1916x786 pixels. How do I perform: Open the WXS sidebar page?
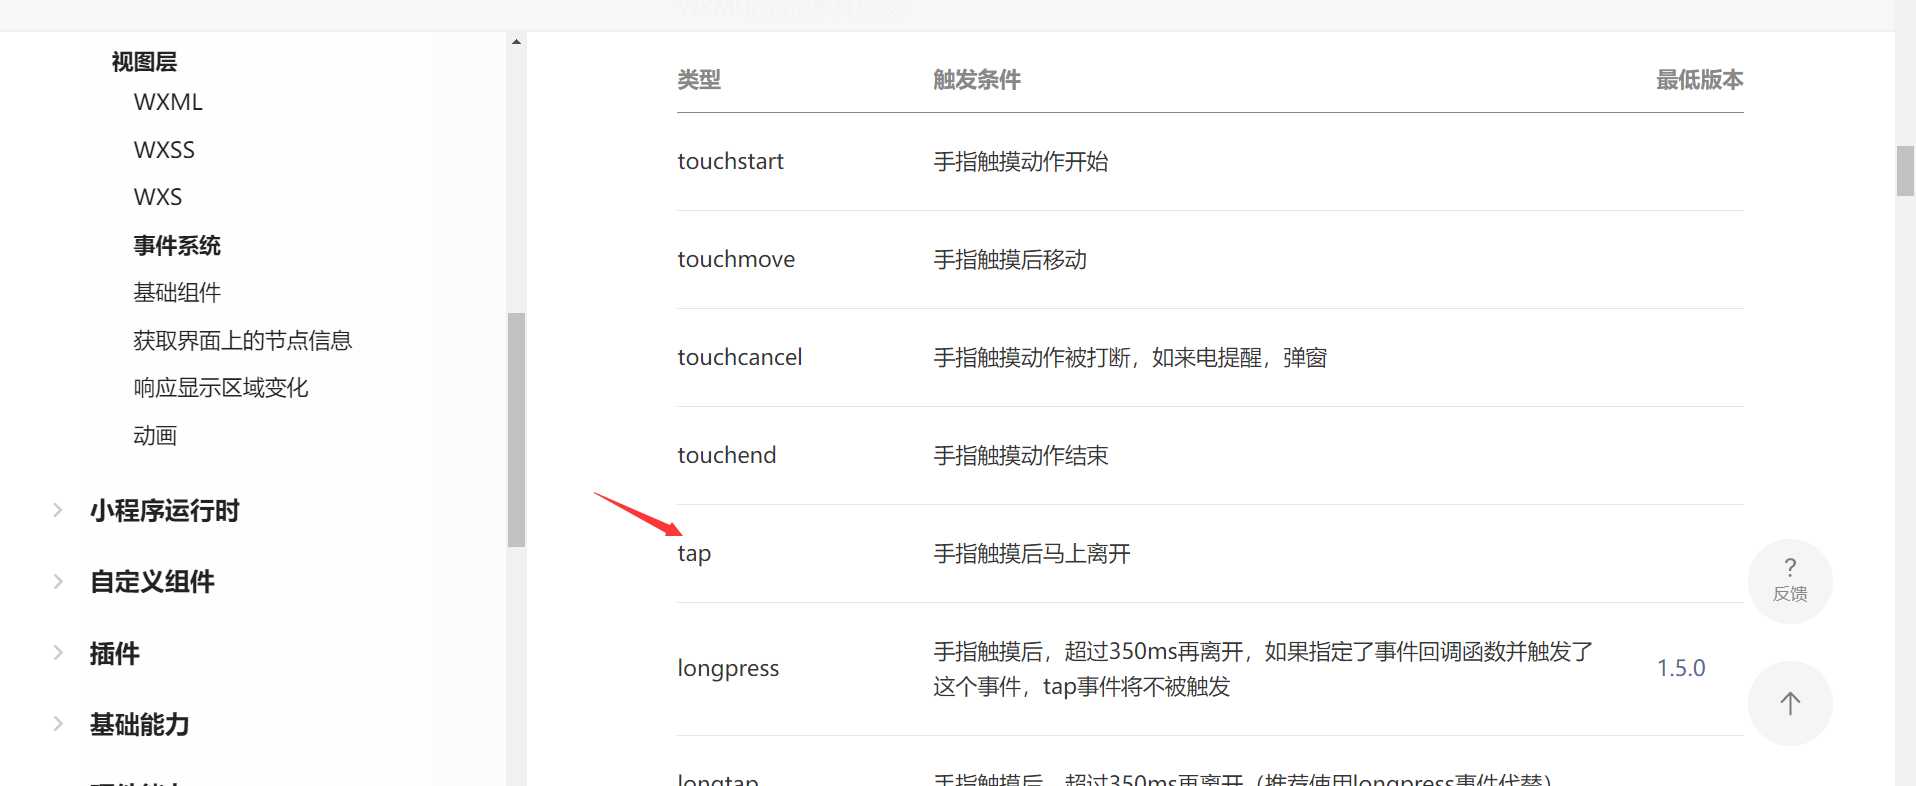[158, 197]
